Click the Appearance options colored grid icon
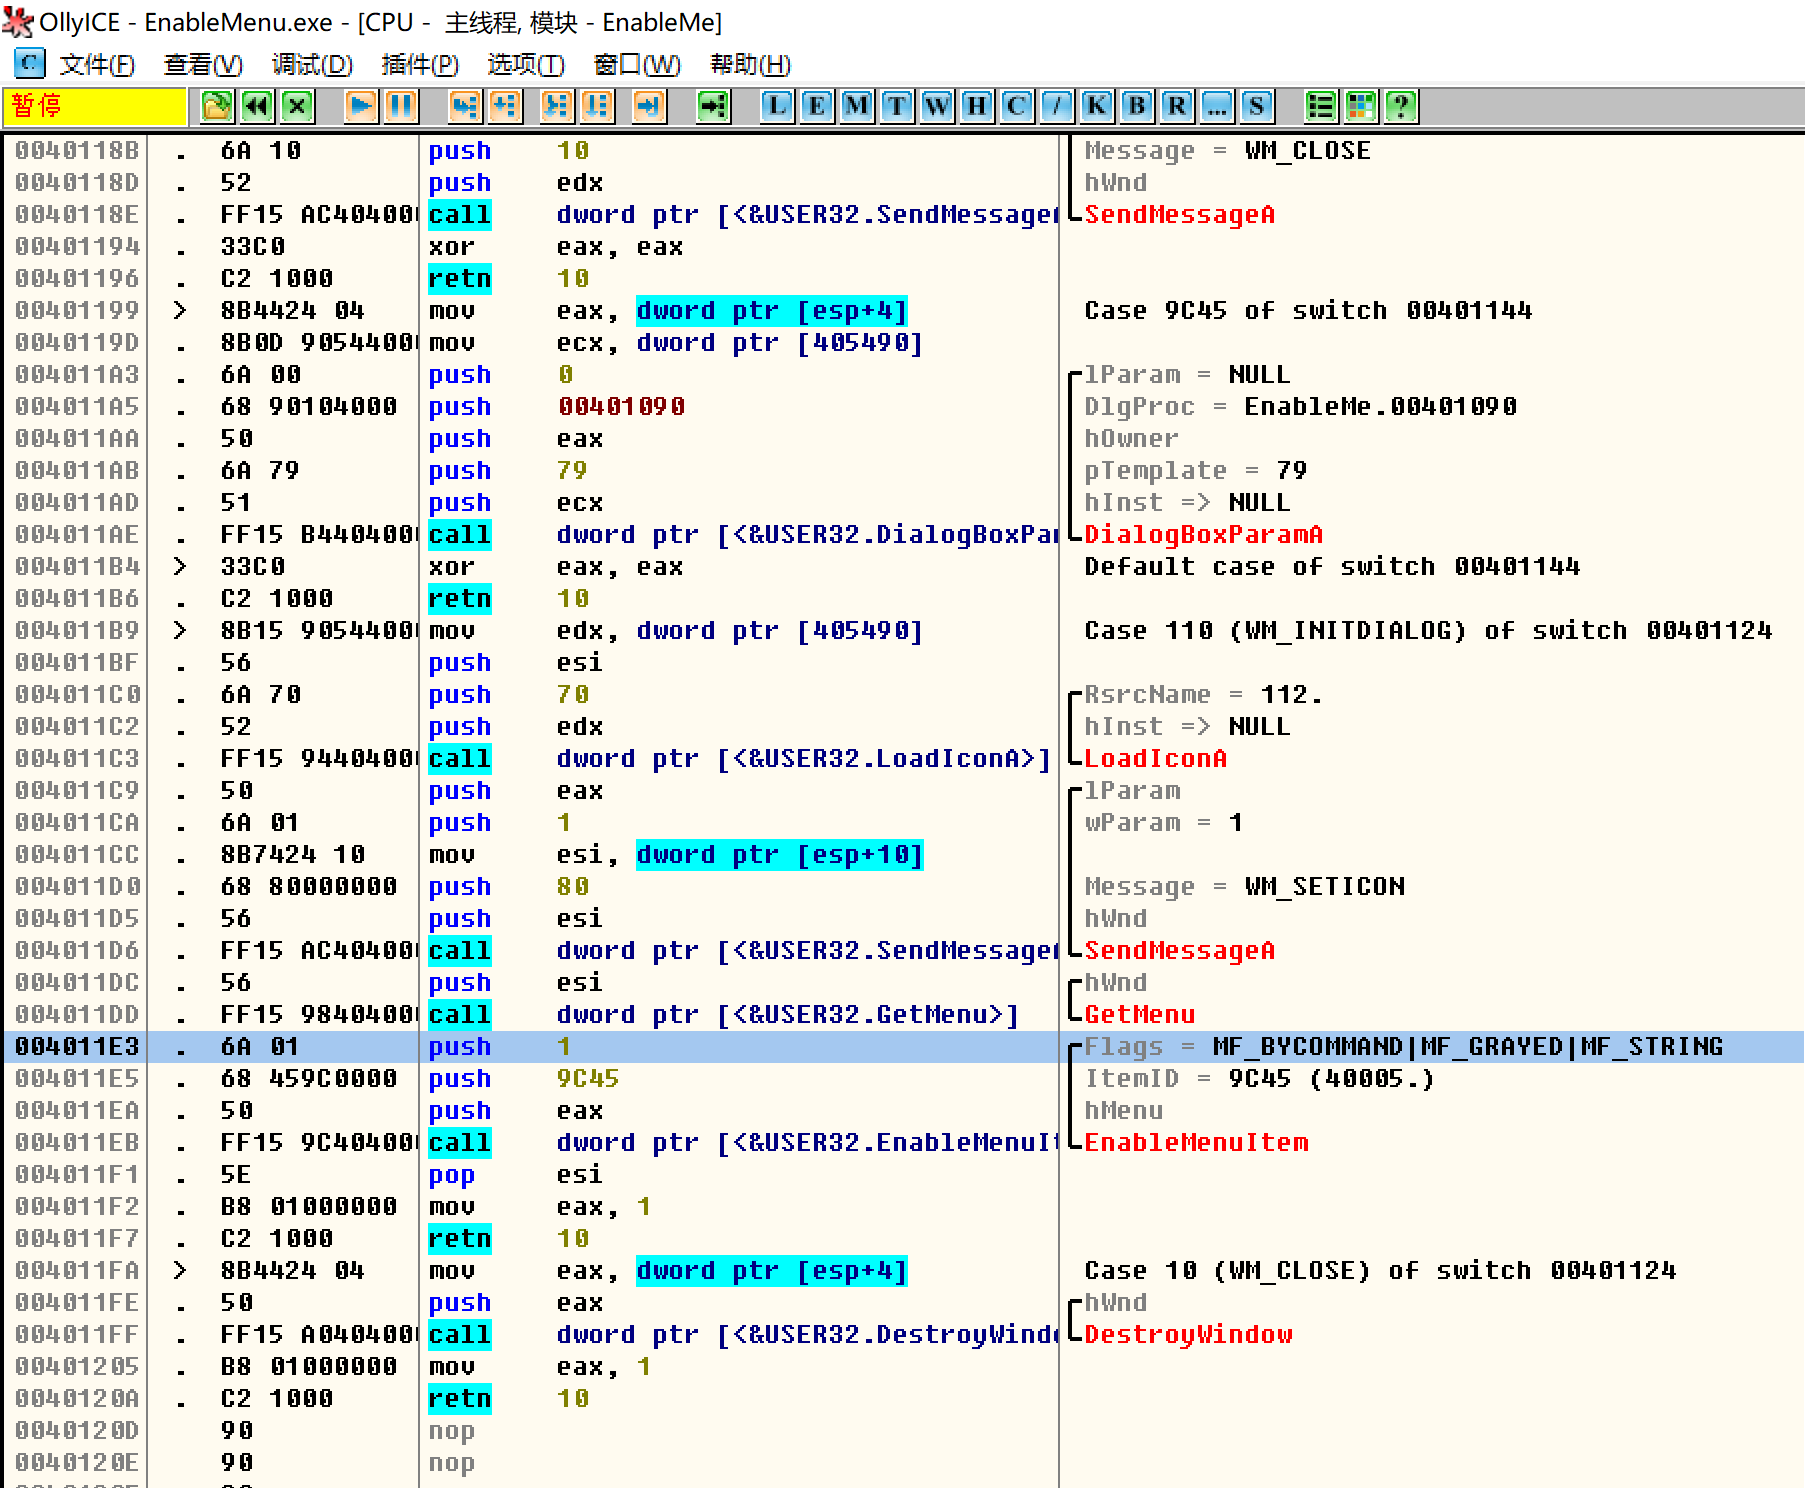Viewport: 1805px width, 1488px height. pyautogui.click(x=1361, y=106)
